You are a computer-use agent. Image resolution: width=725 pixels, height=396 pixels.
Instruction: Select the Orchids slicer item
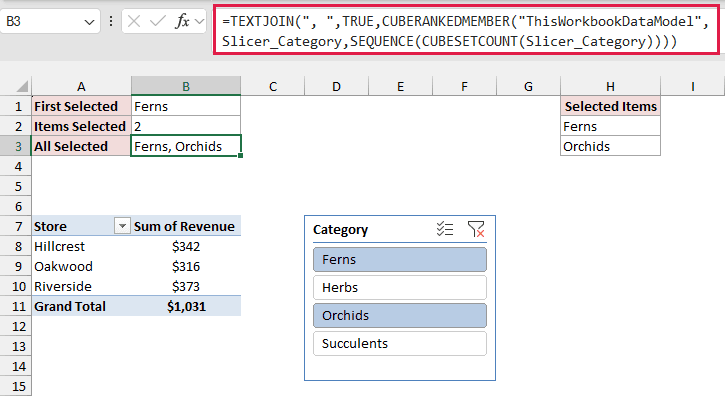[x=400, y=316]
